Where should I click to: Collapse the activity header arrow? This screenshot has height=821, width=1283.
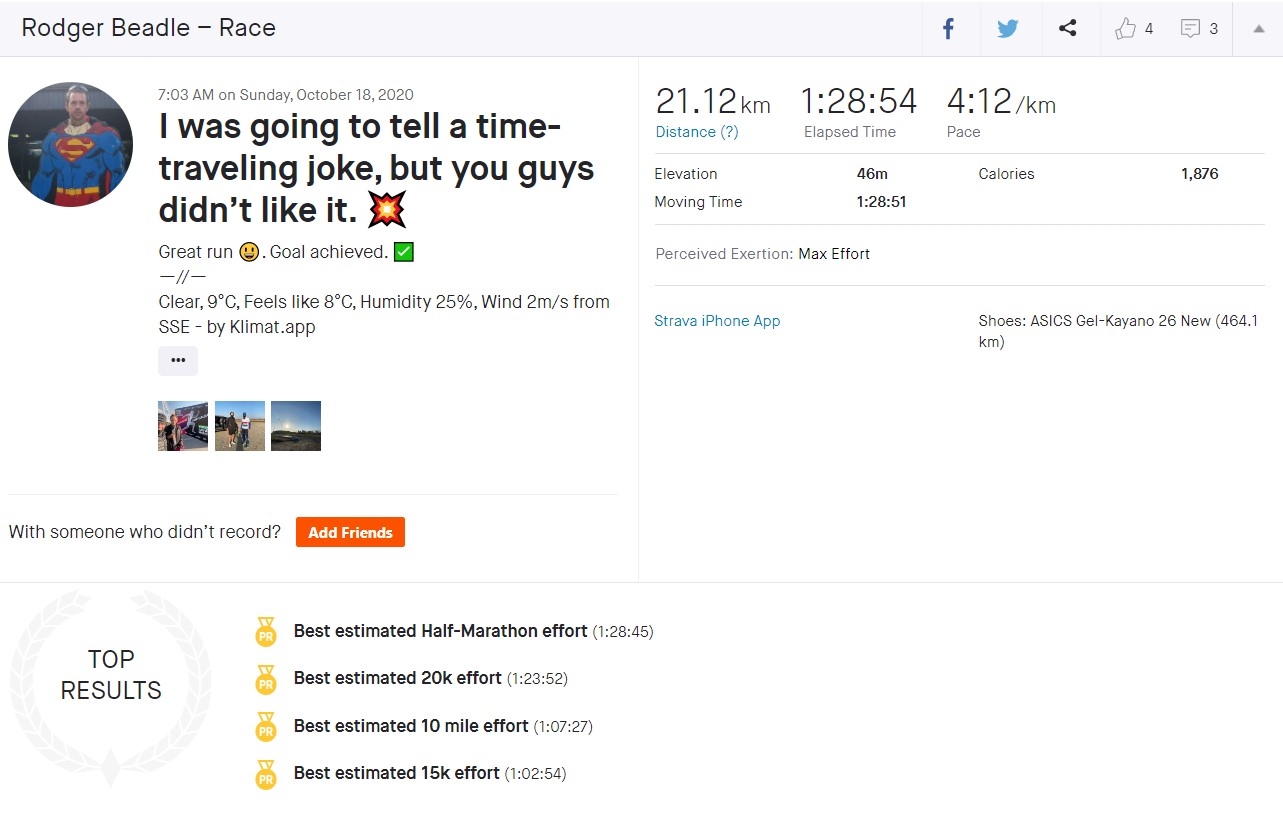1259,29
